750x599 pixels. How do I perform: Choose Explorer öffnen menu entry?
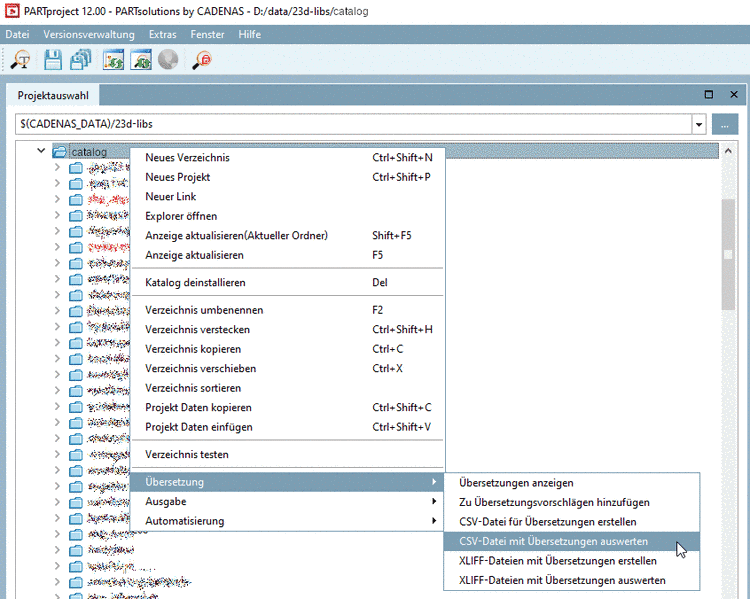click(287, 216)
